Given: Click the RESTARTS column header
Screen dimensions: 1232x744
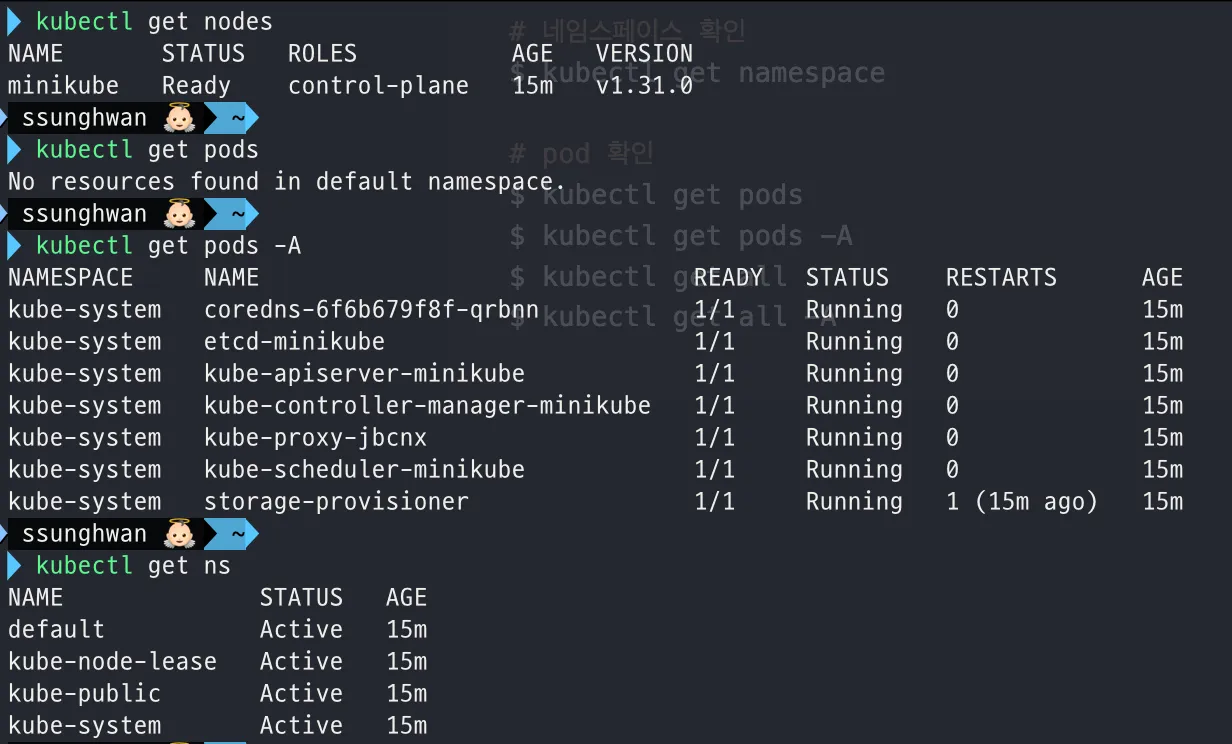Looking at the screenshot, I should [x=1001, y=278].
